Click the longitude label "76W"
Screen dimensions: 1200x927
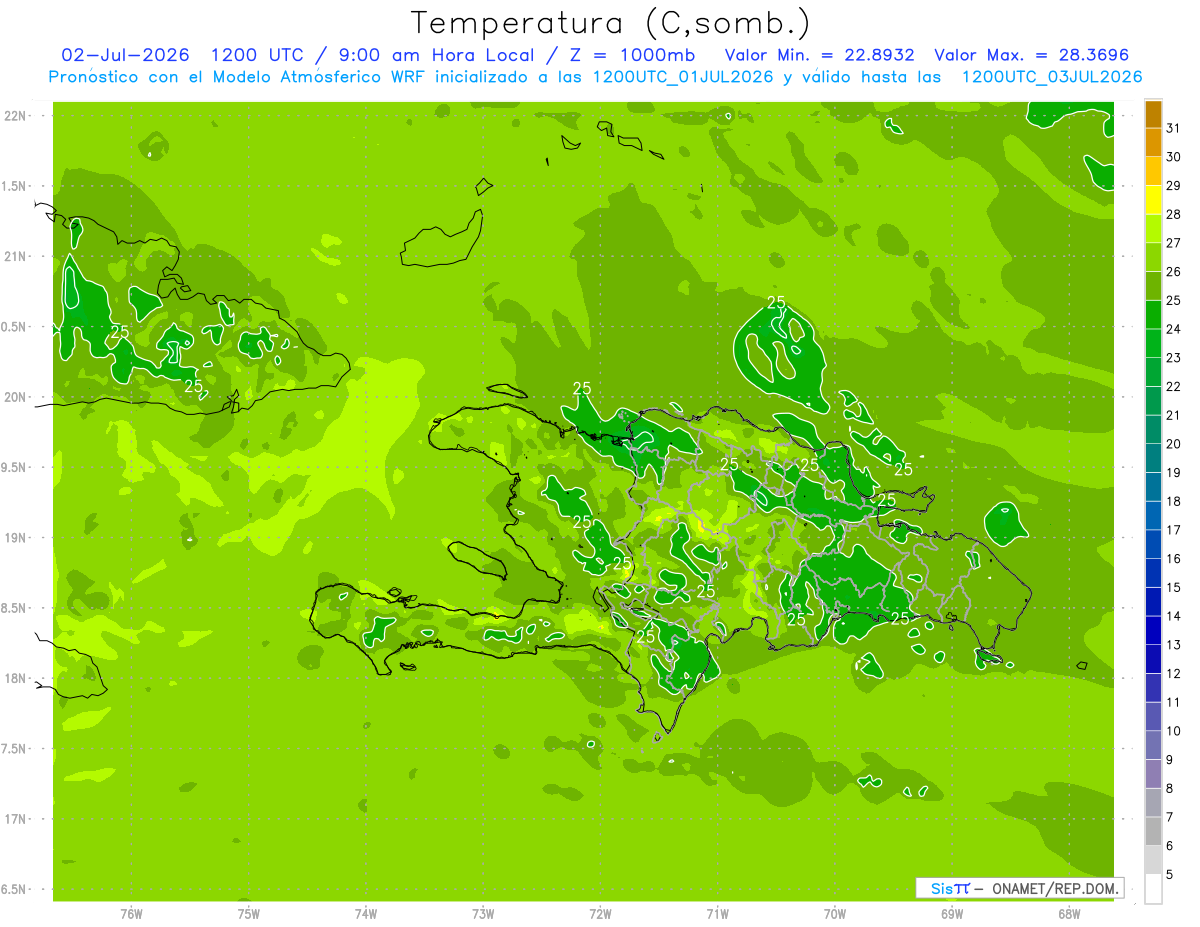(131, 914)
